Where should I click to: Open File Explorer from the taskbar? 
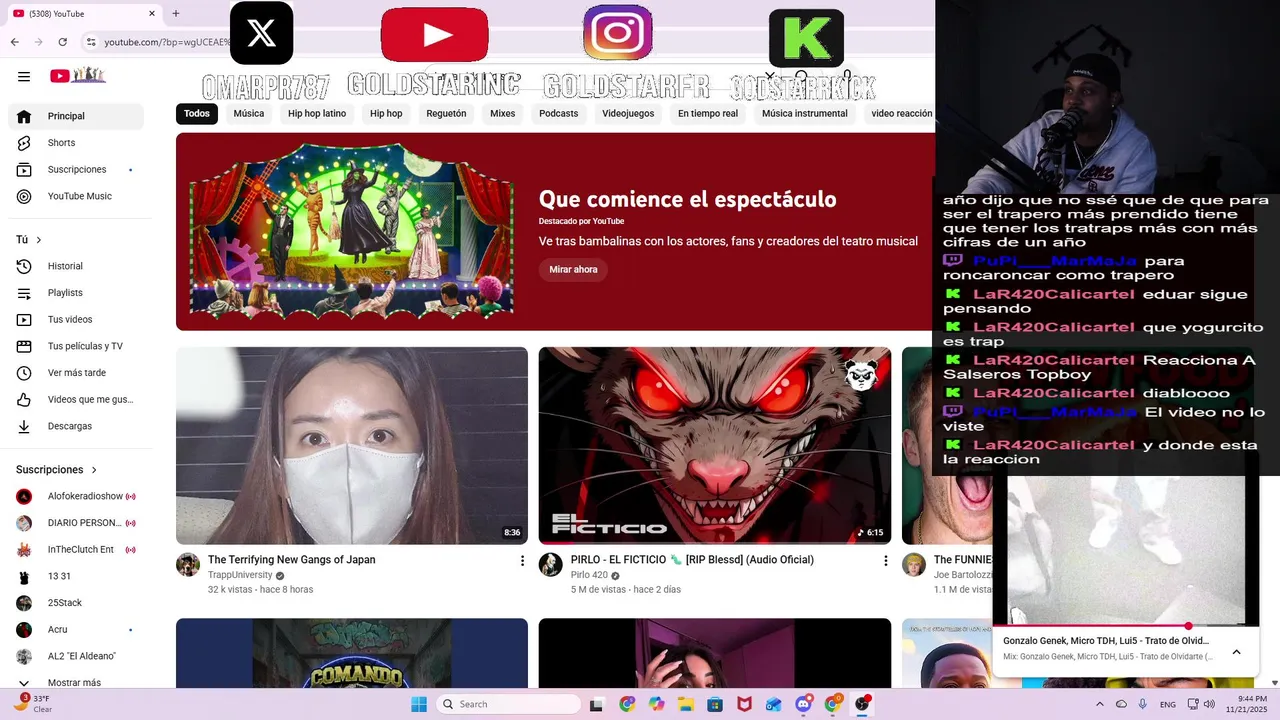point(686,704)
